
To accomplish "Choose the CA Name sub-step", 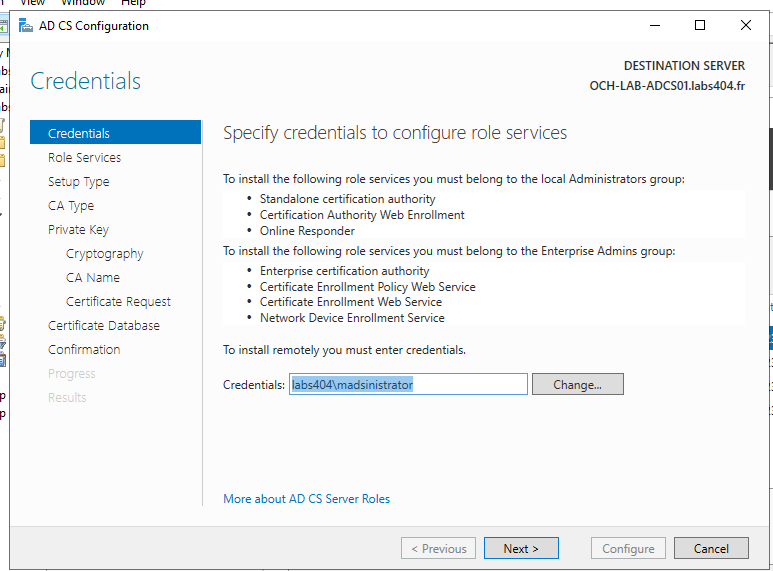I will pyautogui.click(x=93, y=278).
